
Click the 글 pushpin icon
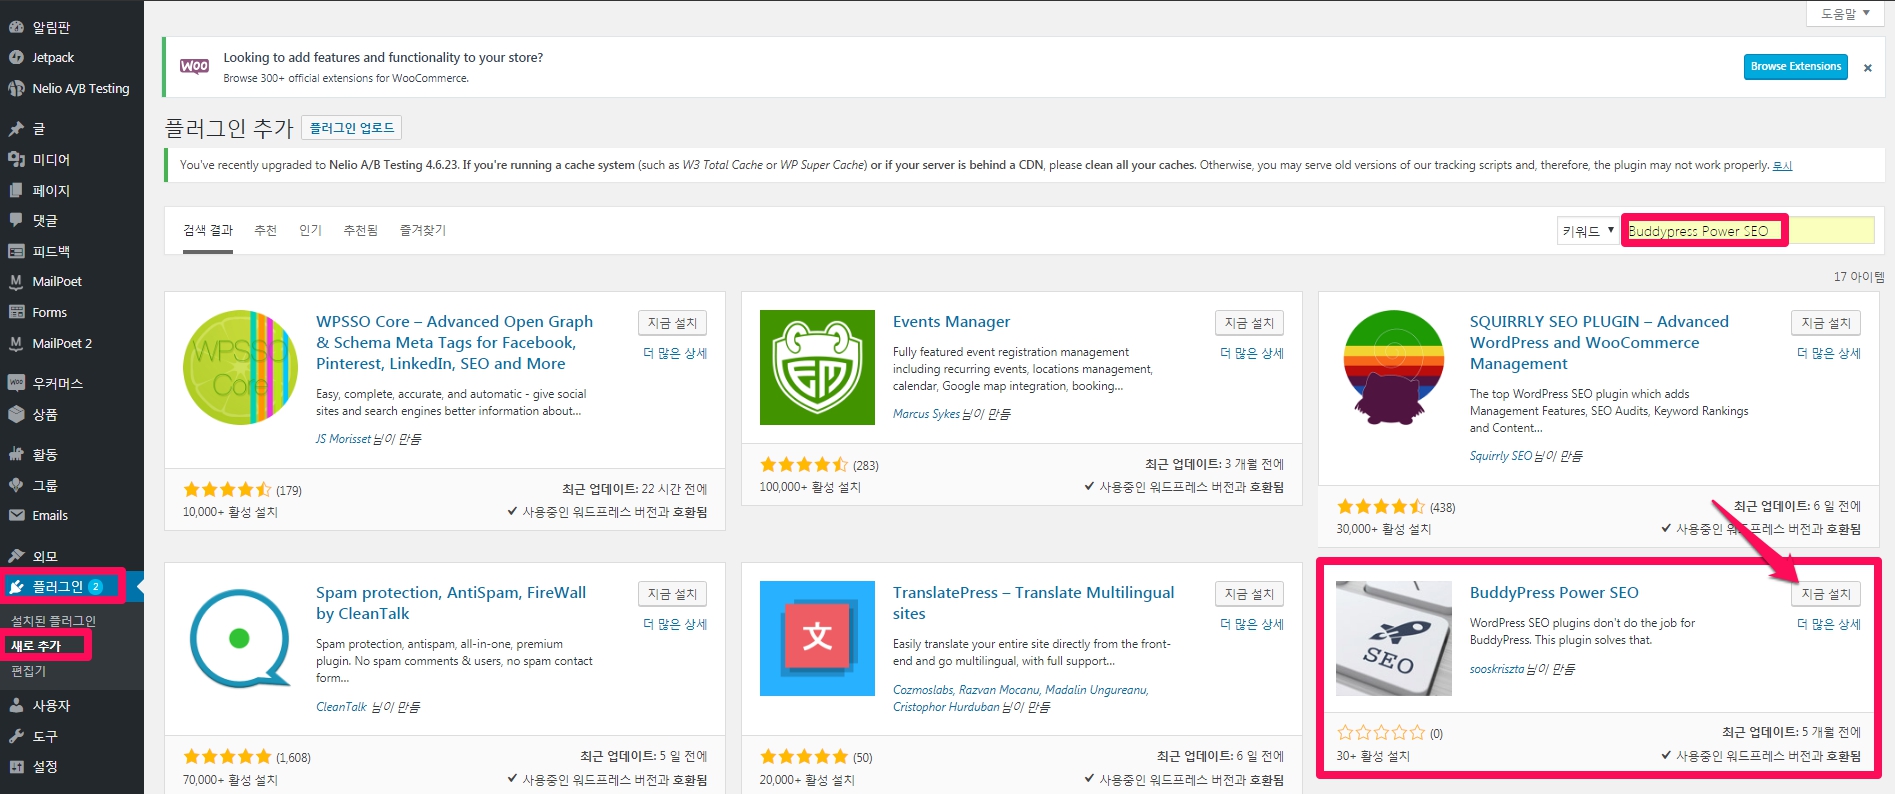pos(16,128)
